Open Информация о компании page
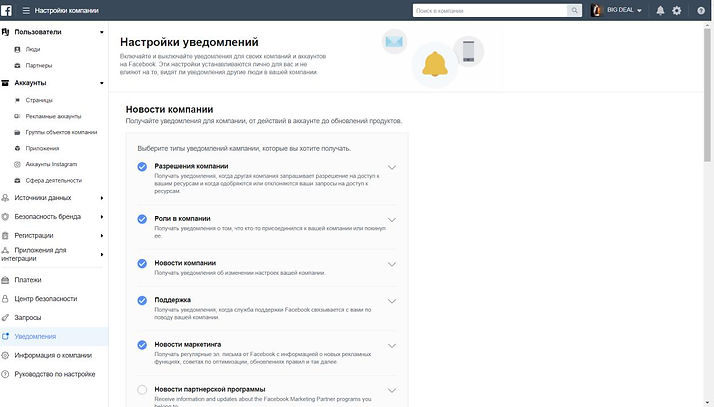The height and width of the screenshot is (407, 714). coord(54,355)
